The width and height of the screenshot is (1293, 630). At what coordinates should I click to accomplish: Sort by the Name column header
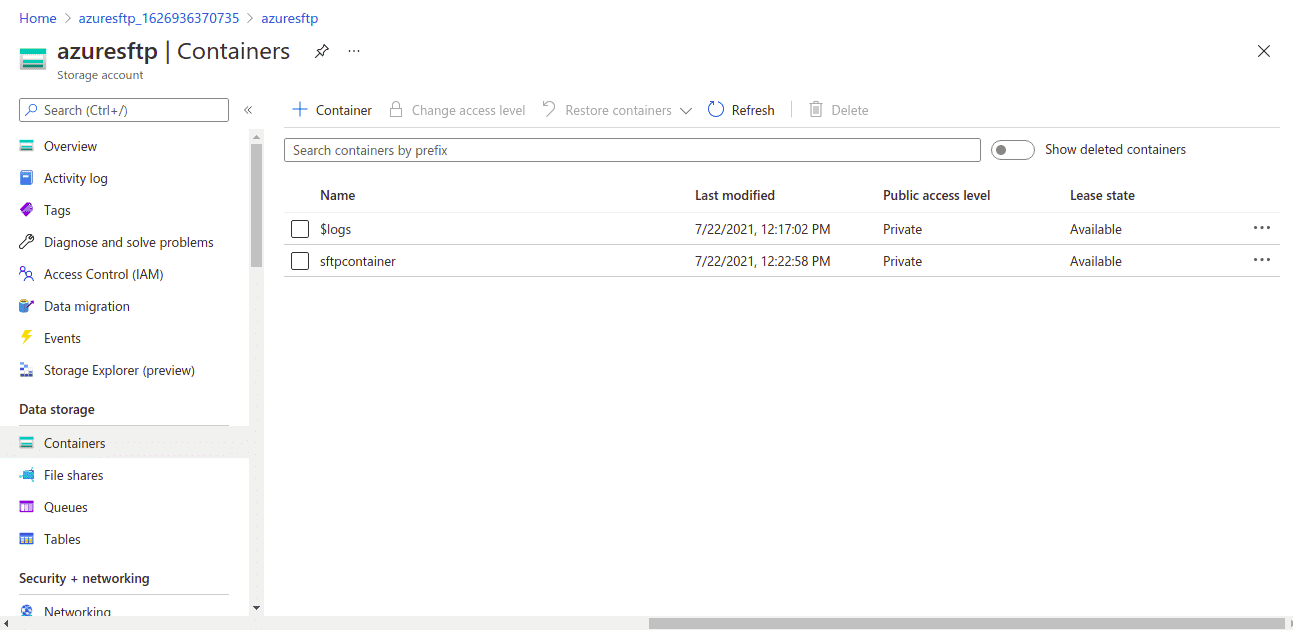(x=338, y=195)
